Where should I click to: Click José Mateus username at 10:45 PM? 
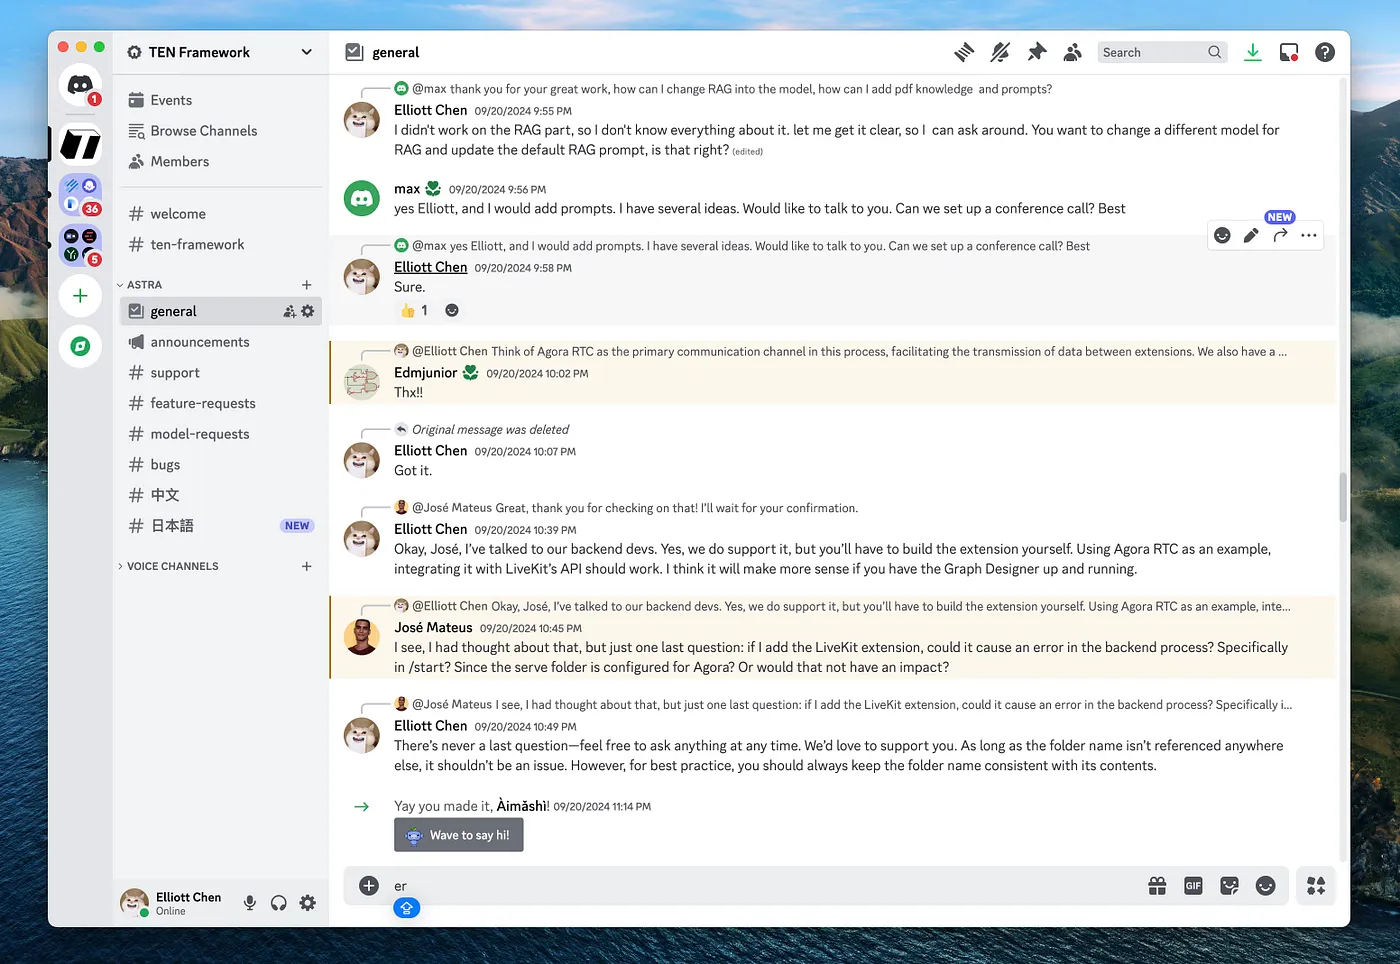point(433,628)
